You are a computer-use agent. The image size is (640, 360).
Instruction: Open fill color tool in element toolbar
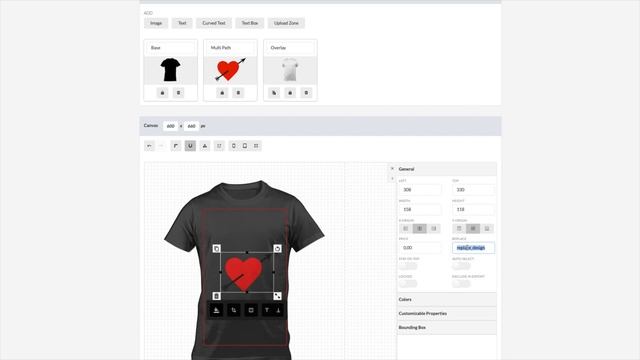pos(217,310)
